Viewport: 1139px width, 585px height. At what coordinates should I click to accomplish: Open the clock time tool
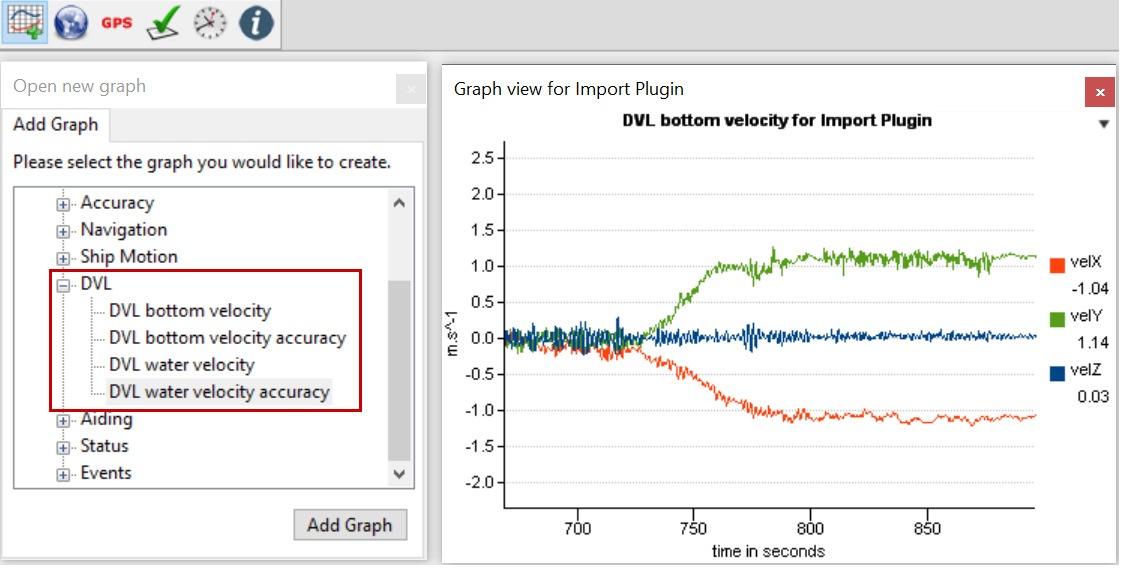click(x=207, y=22)
